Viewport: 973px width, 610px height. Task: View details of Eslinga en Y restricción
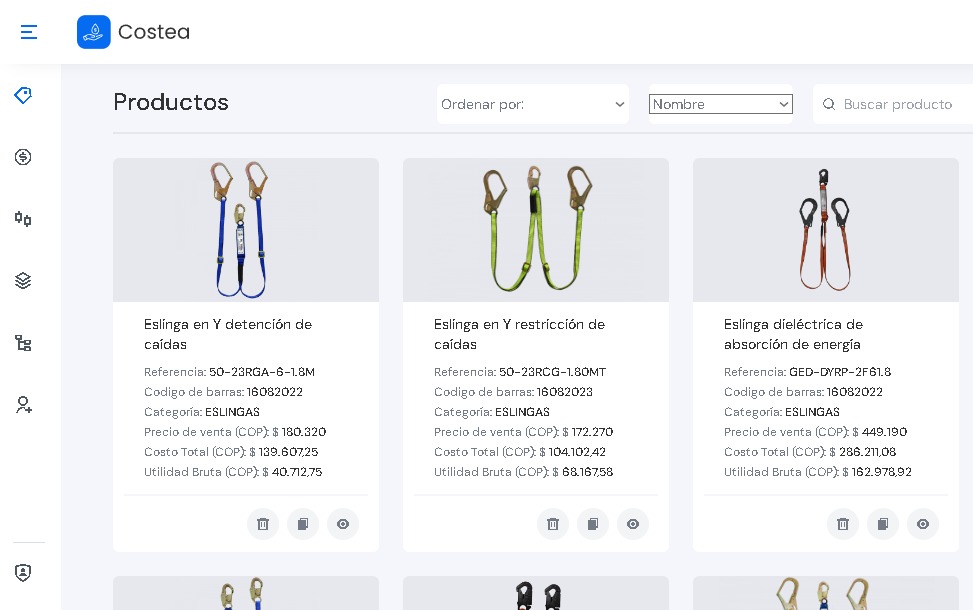[x=633, y=524]
